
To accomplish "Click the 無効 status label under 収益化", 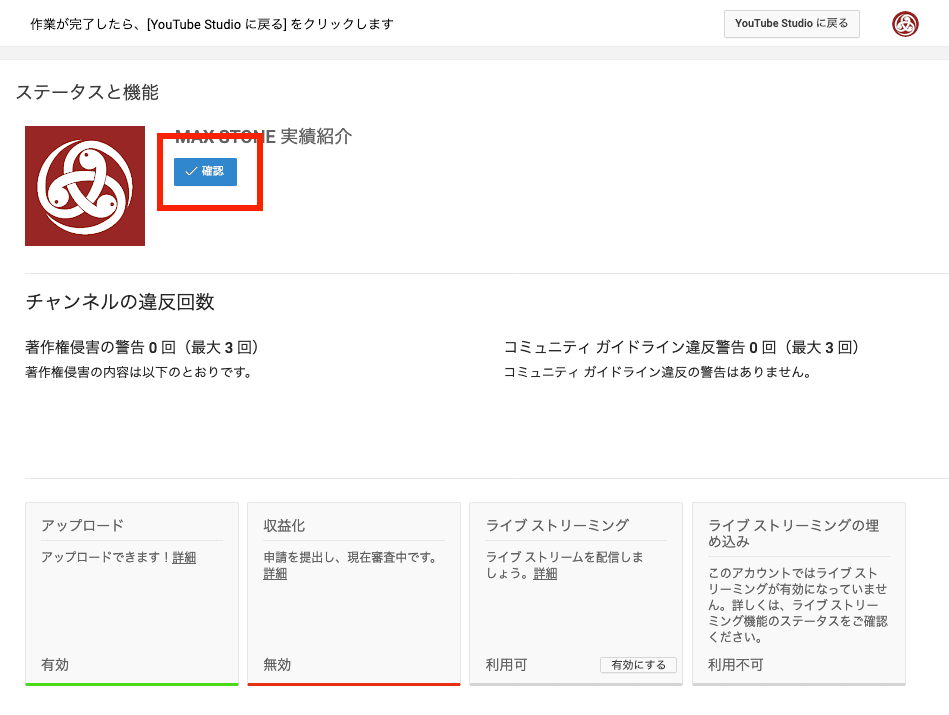I will 276,664.
